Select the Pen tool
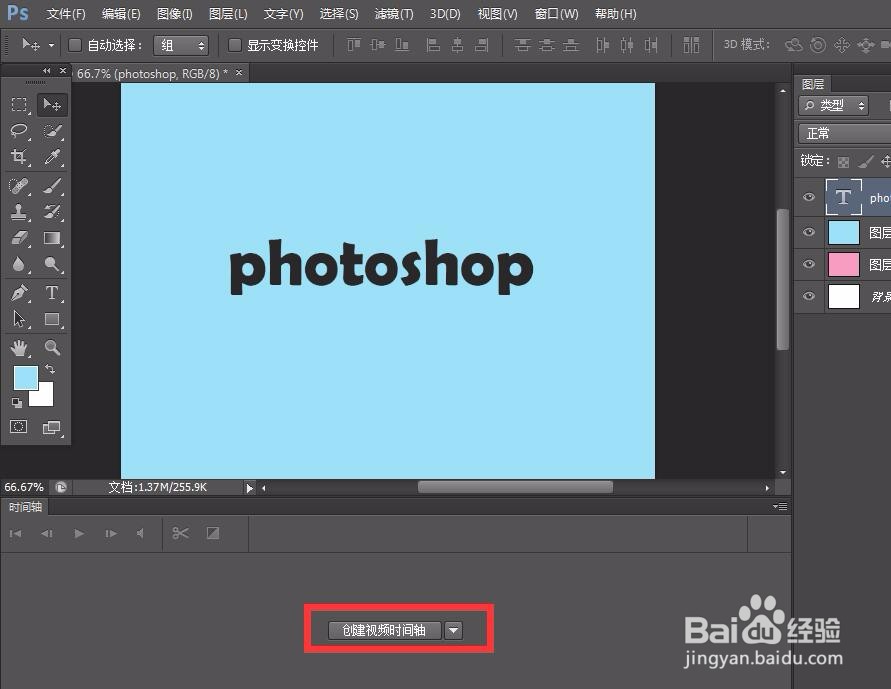891x689 pixels. pyautogui.click(x=19, y=293)
